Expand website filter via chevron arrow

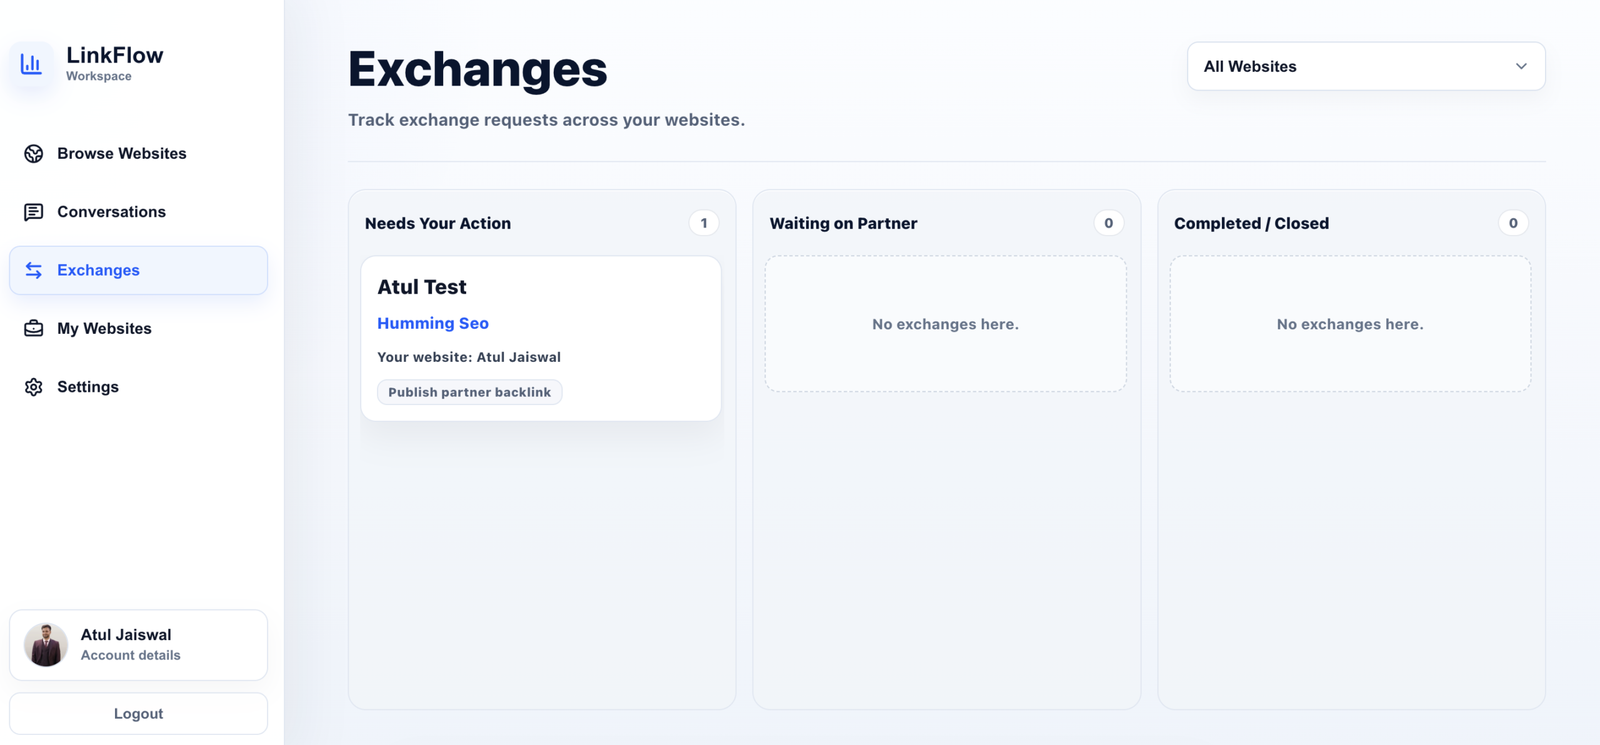tap(1521, 66)
